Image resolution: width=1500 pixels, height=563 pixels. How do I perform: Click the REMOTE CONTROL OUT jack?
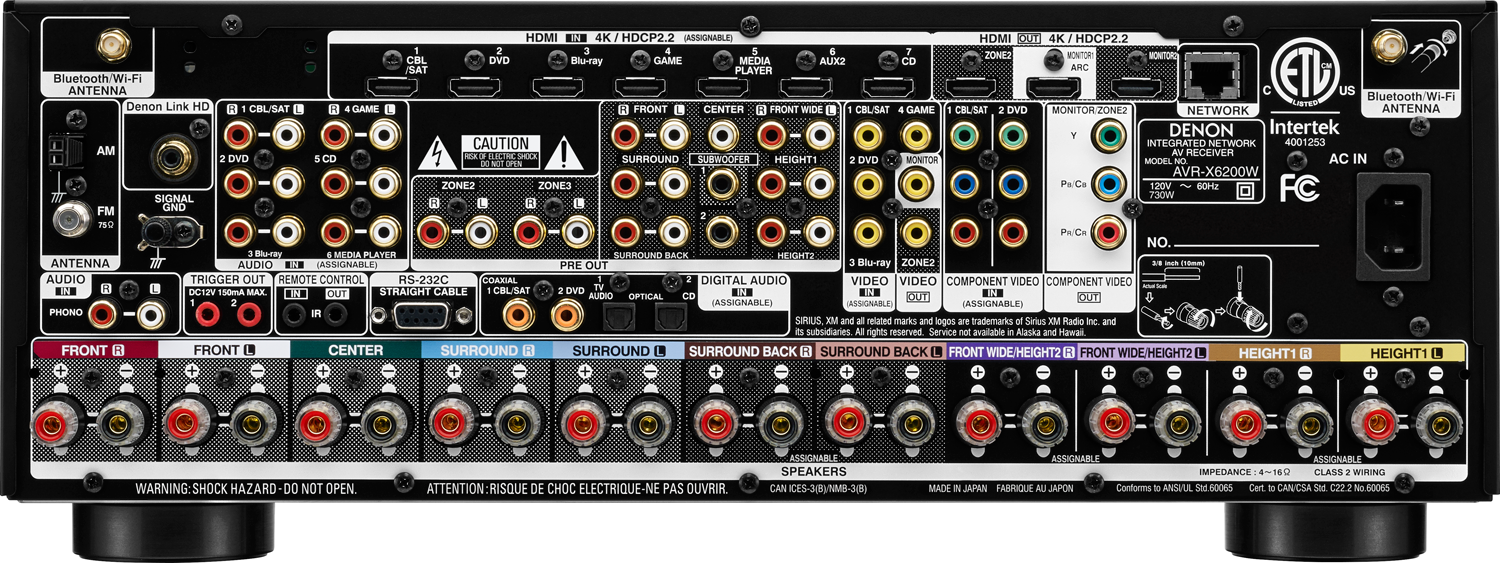click(337, 316)
